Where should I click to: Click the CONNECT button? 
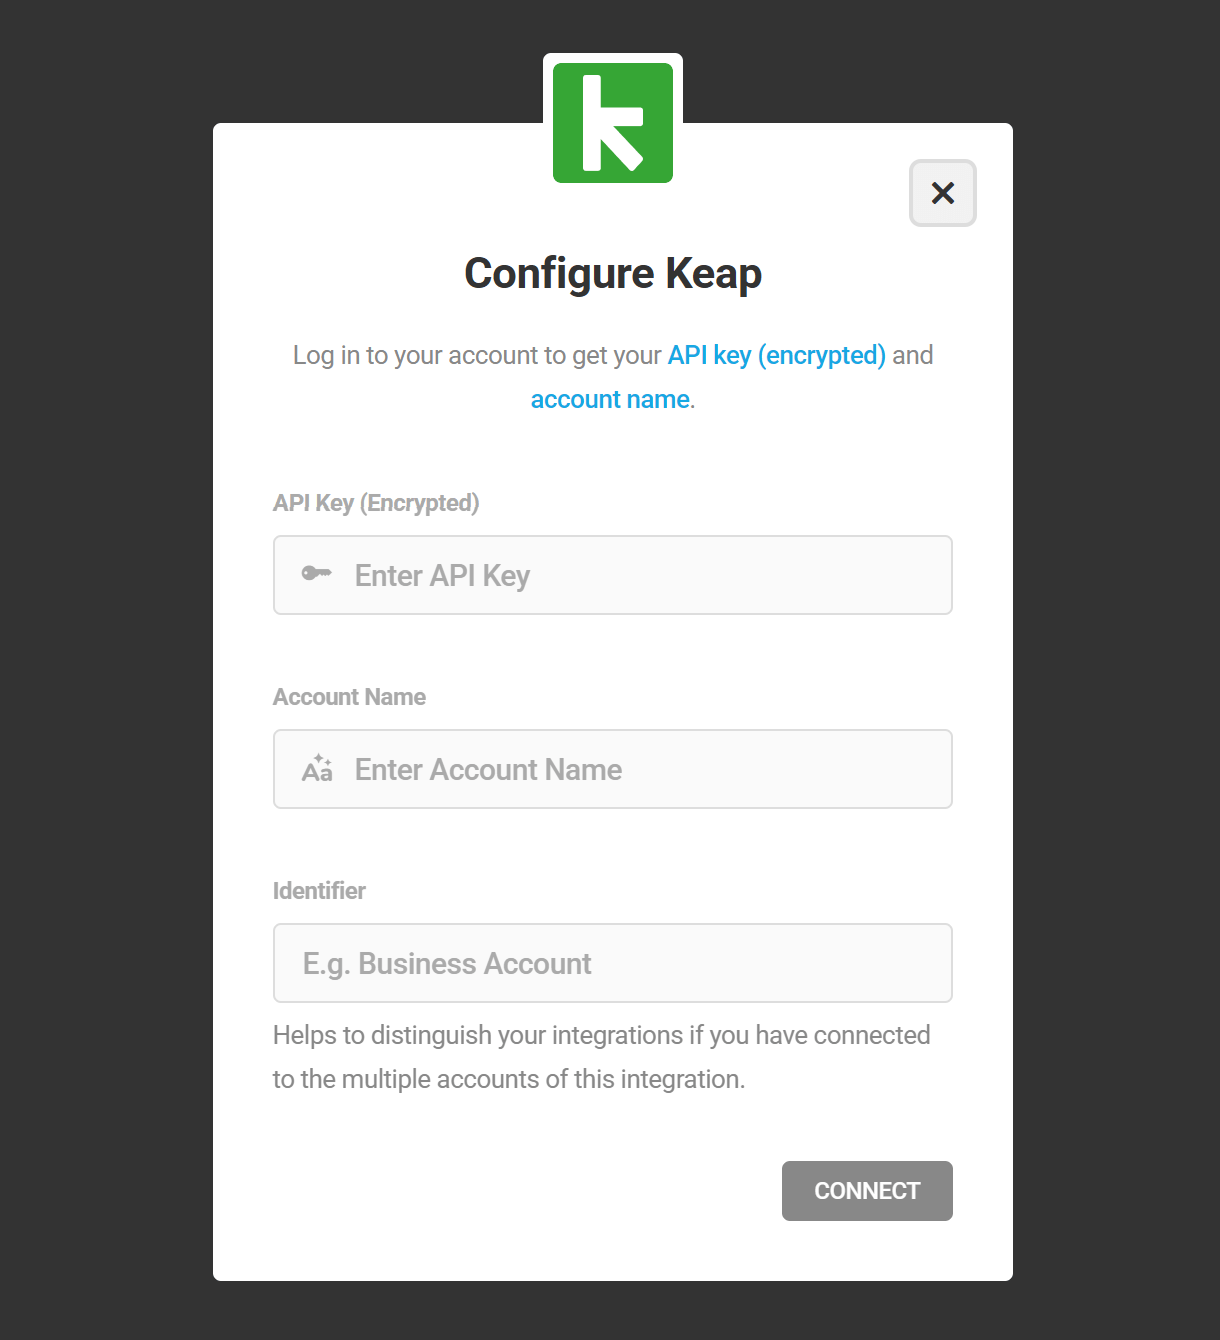pos(867,1191)
